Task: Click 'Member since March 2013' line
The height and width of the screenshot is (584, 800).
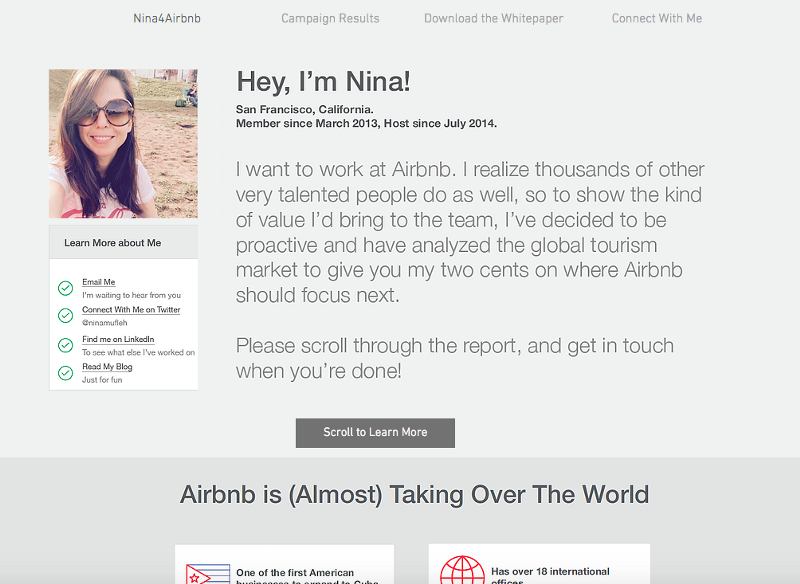Action: tap(366, 123)
